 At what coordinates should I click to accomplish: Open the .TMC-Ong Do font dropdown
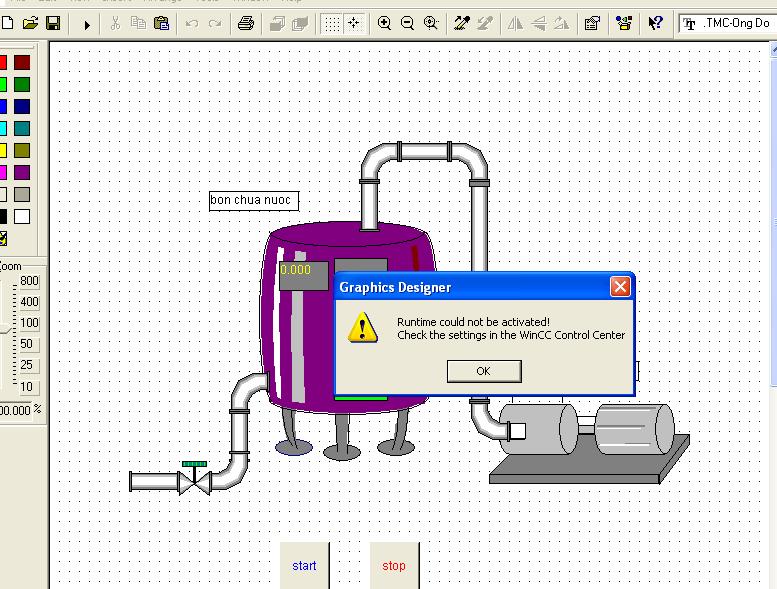tap(728, 23)
